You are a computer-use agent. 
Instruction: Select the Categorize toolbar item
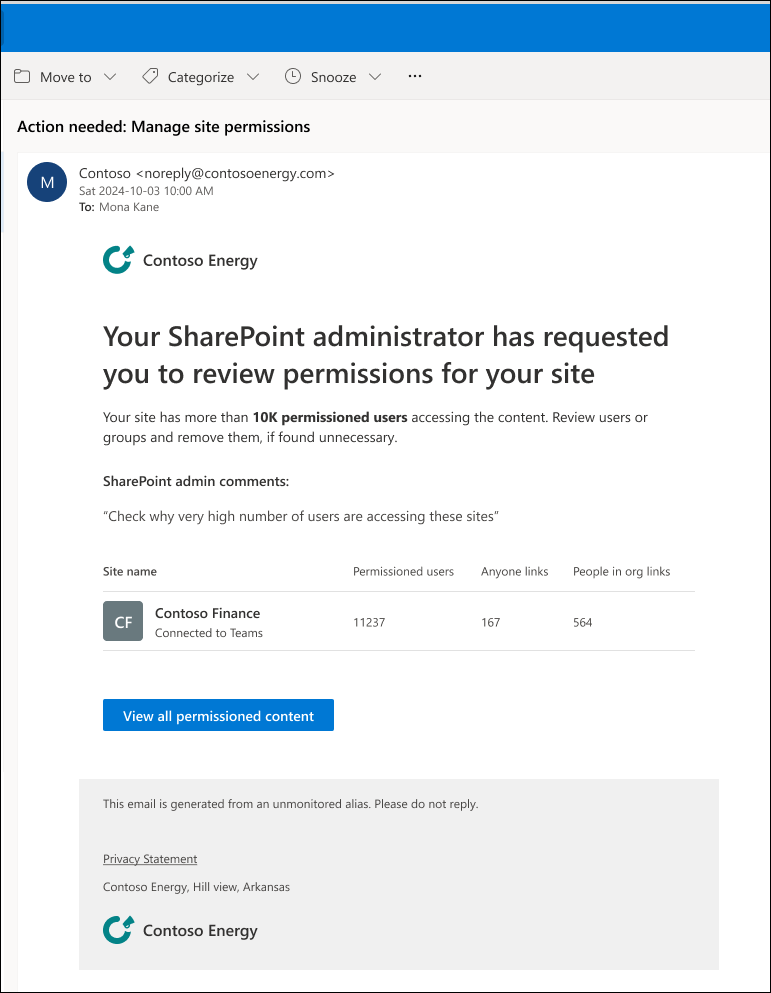(201, 77)
